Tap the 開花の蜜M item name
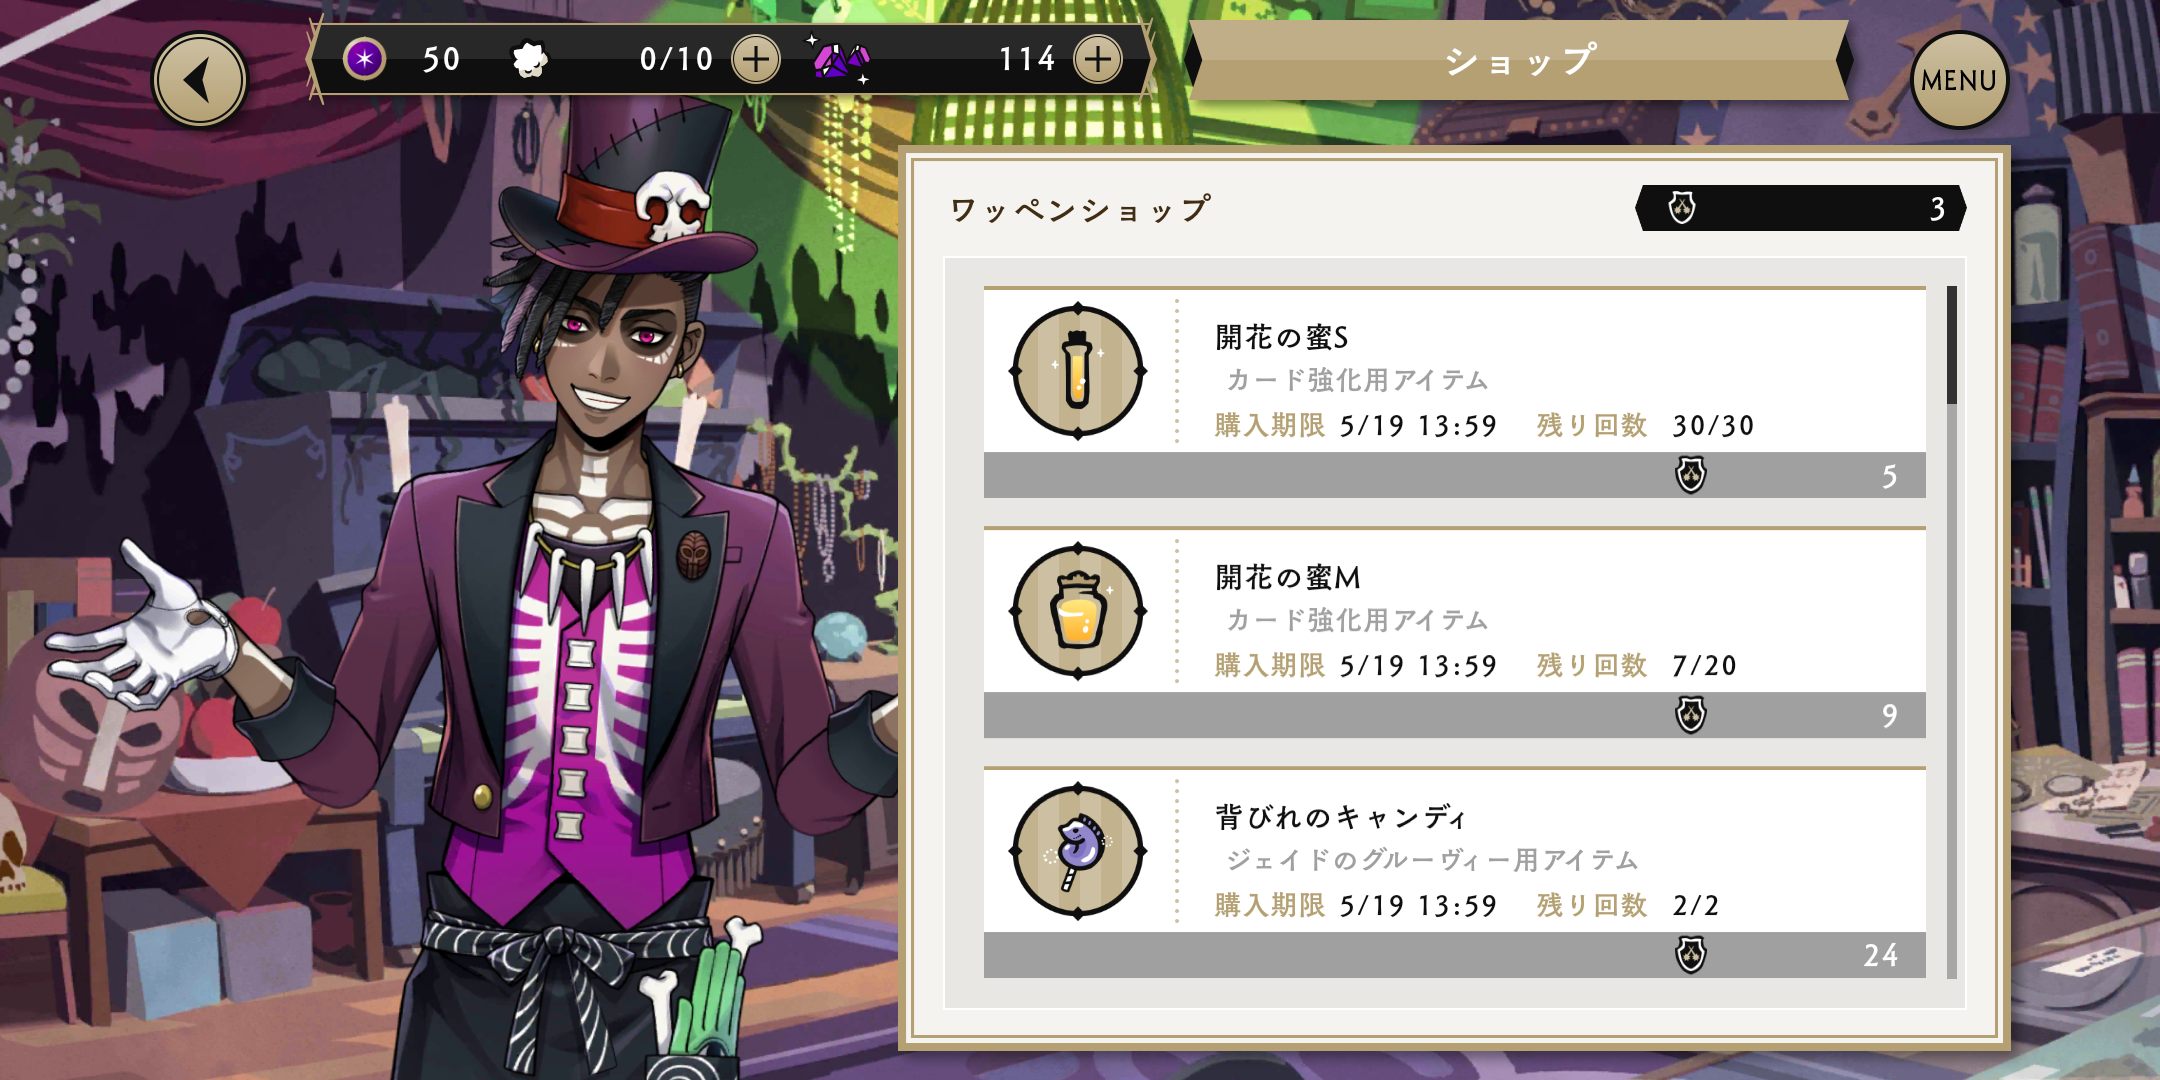The height and width of the screenshot is (1080, 2160). coord(1288,577)
